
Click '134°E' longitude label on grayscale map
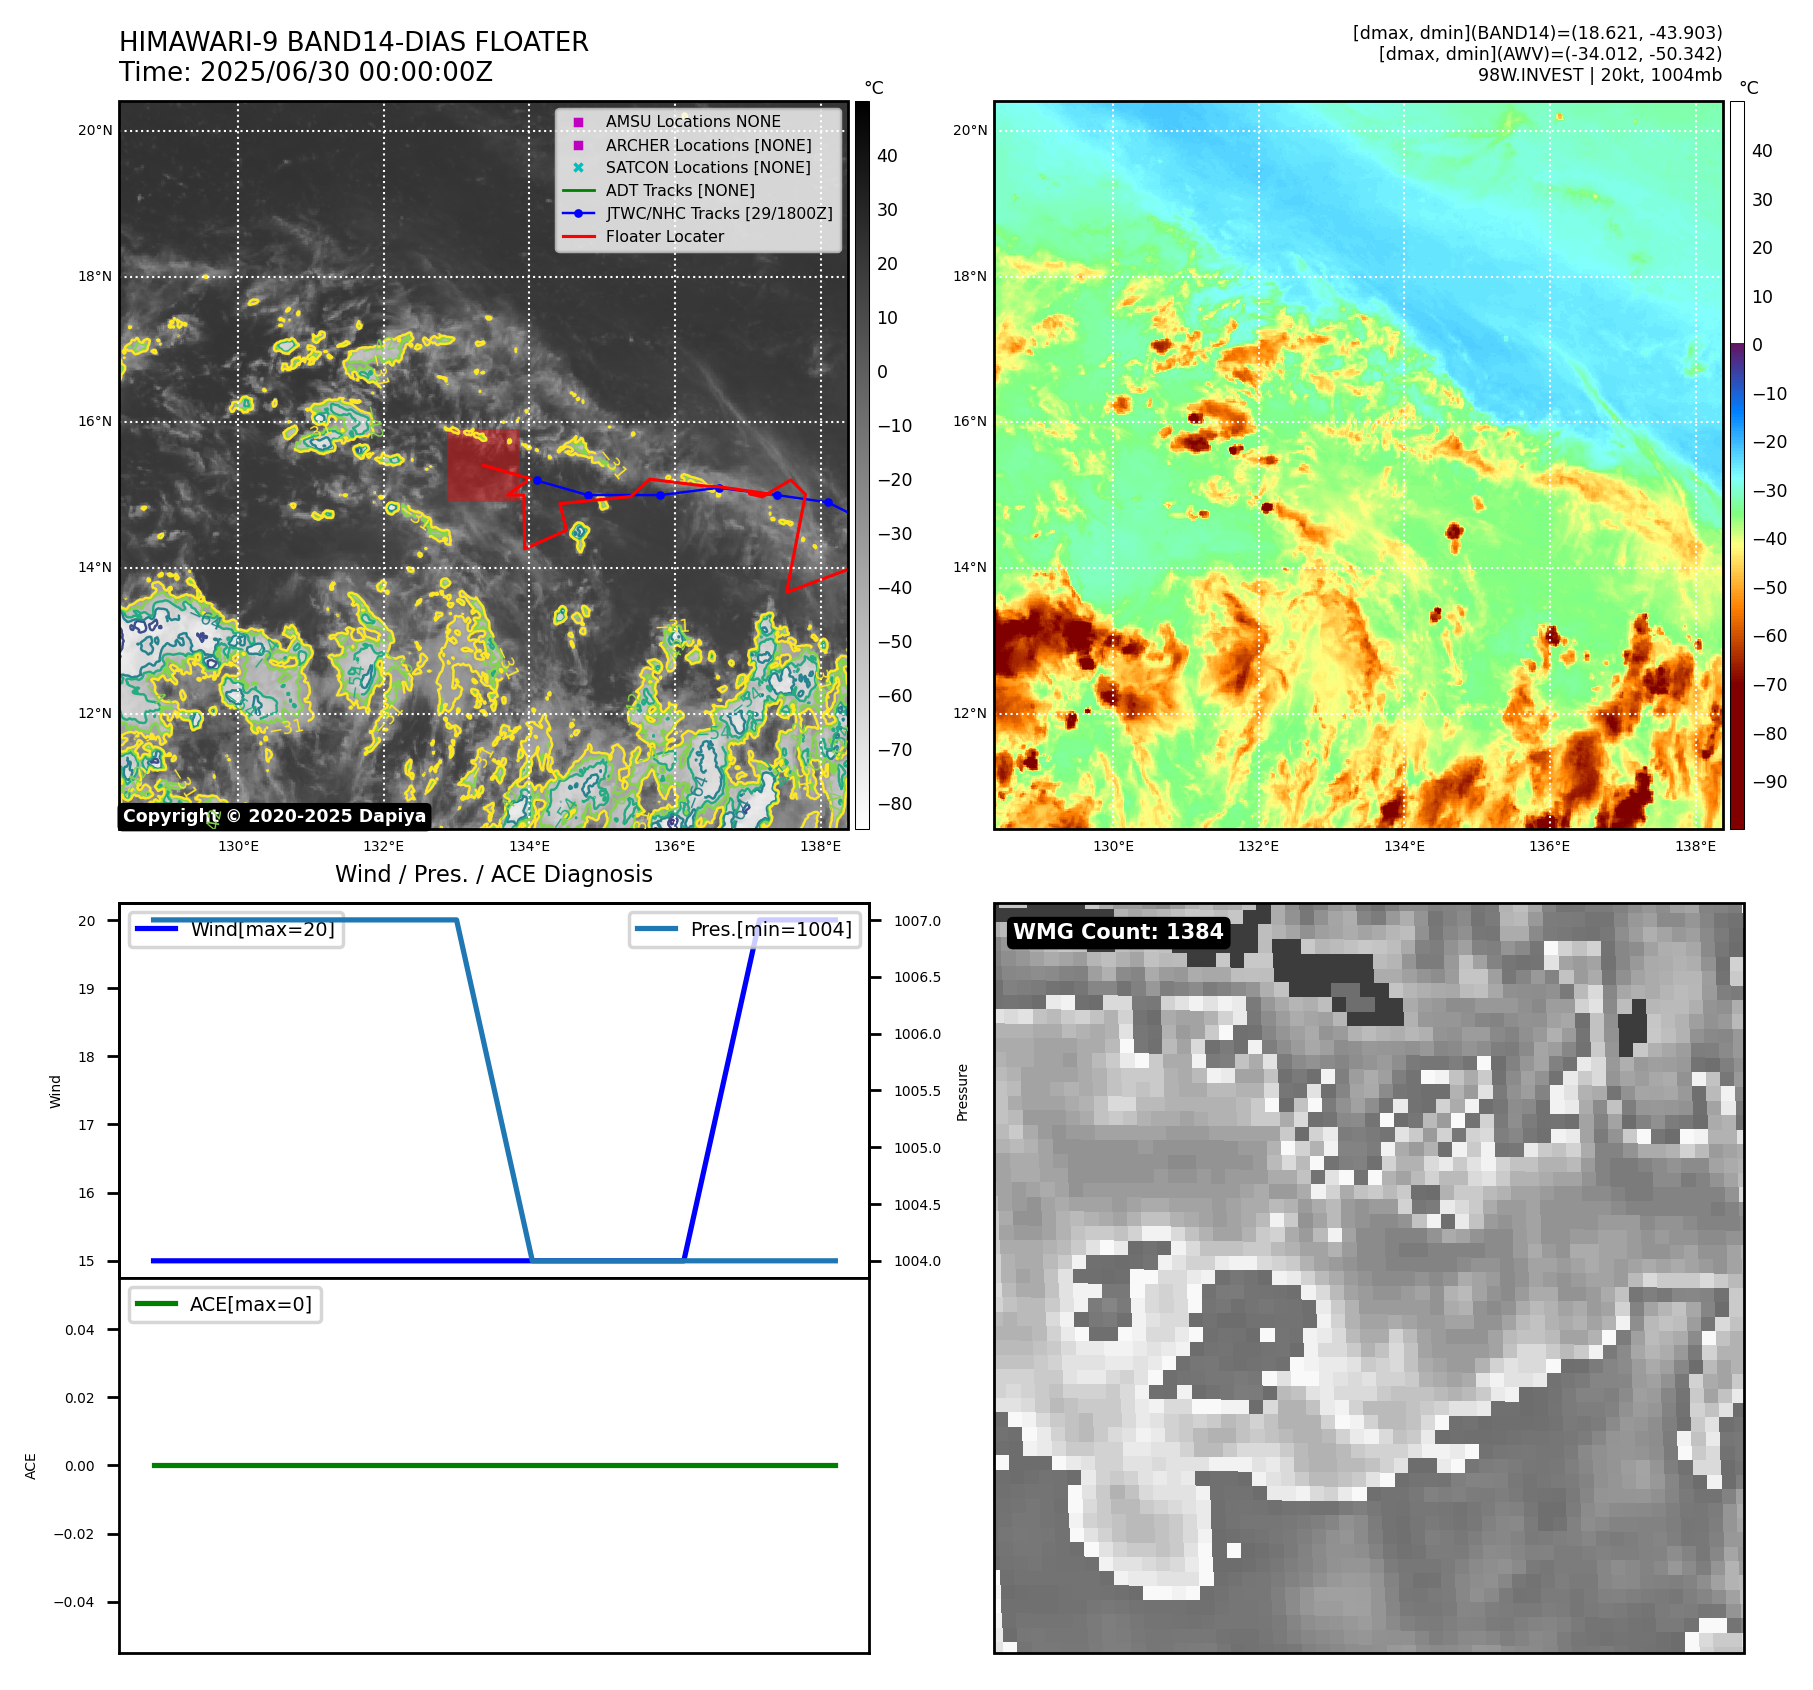(530, 846)
